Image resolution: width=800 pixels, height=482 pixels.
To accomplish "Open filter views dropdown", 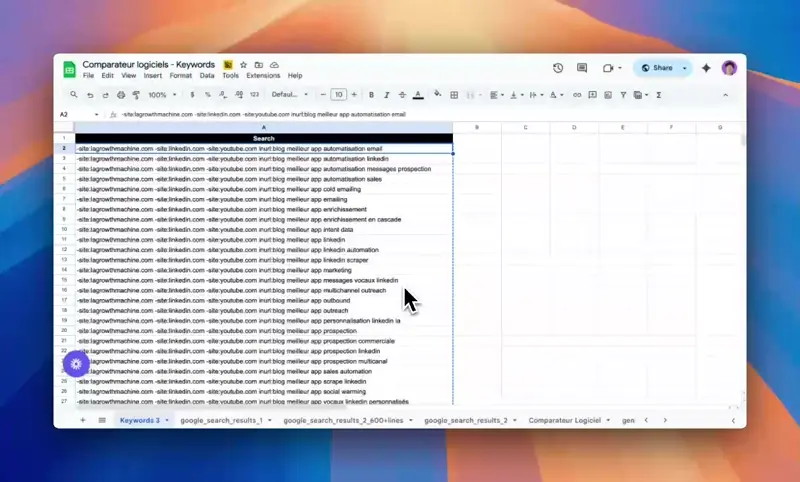I will point(640,95).
